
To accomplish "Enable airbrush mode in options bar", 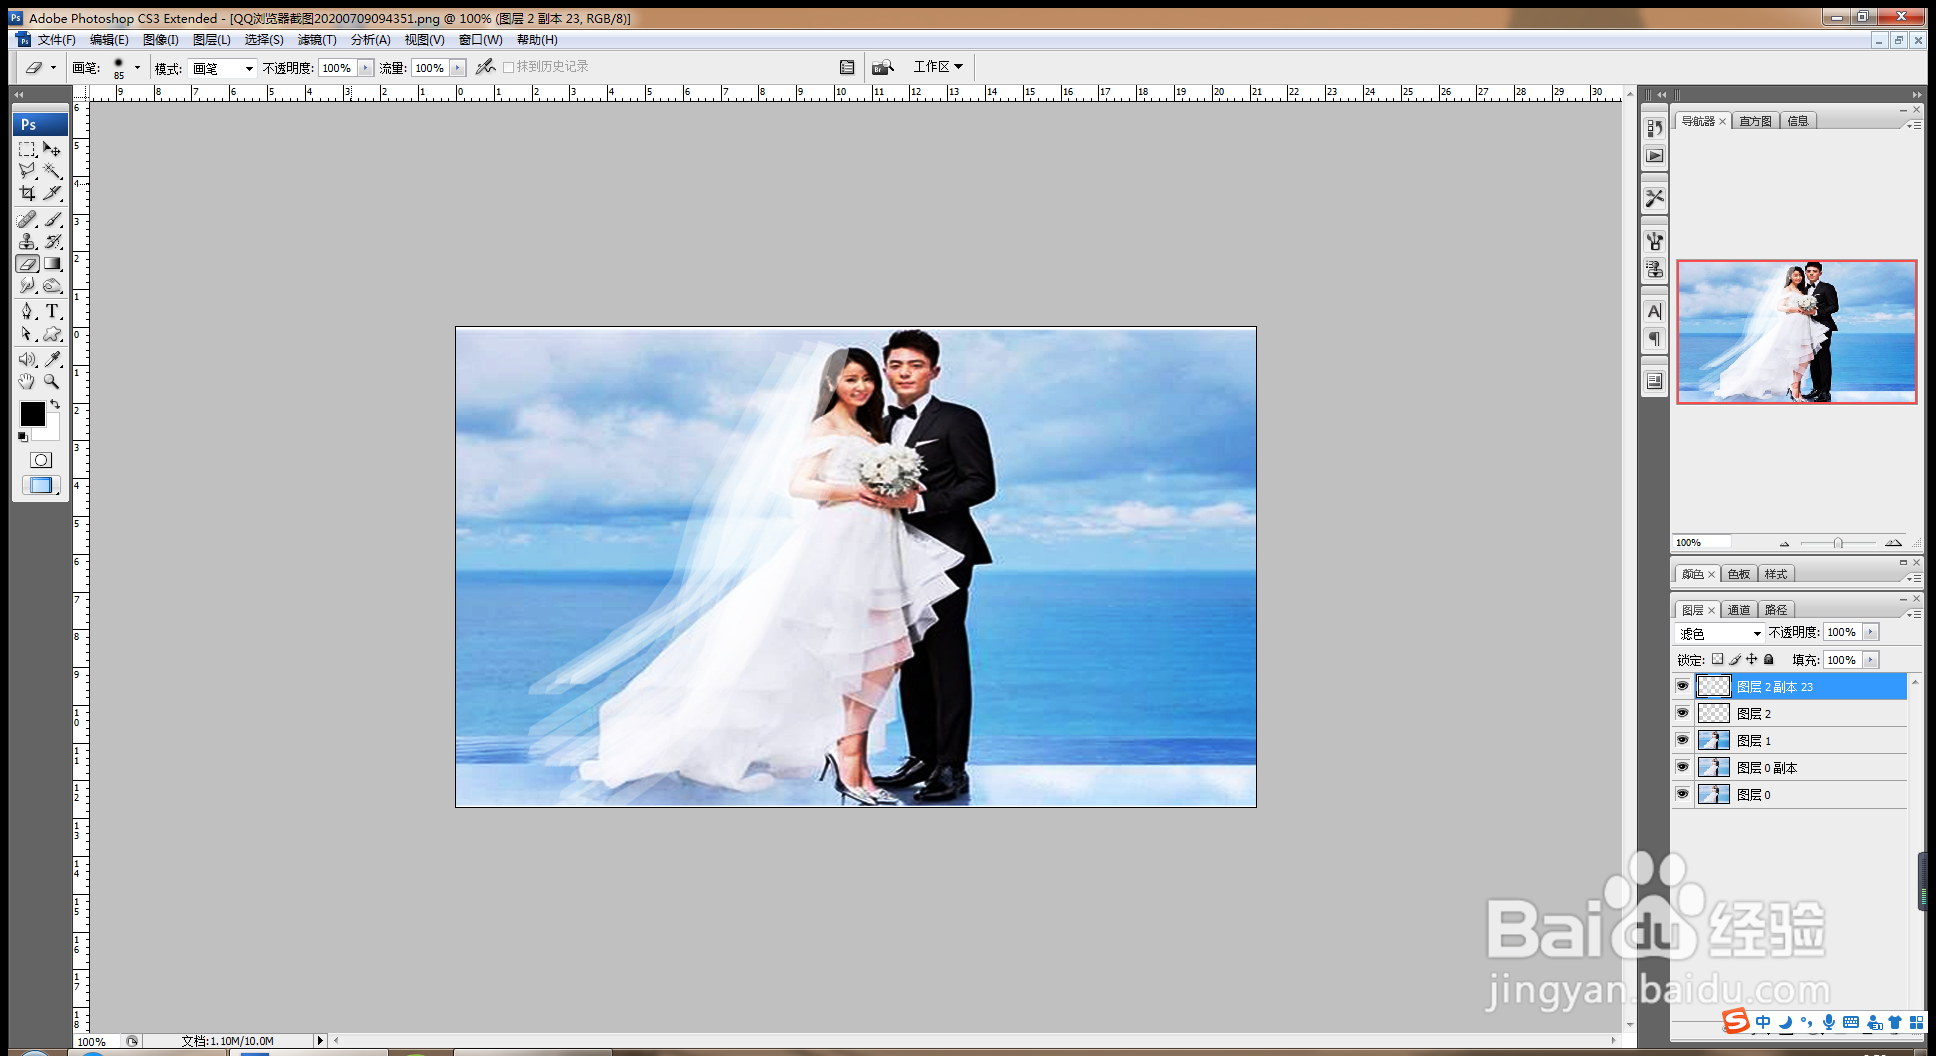I will point(486,67).
